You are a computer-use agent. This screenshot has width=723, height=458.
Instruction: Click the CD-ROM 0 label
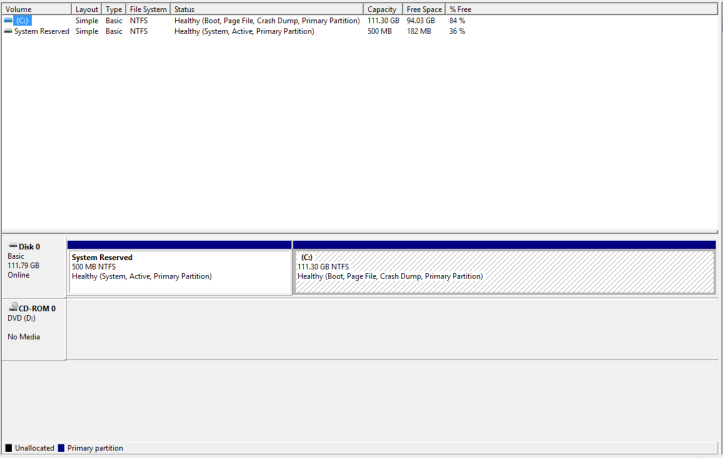click(37, 308)
